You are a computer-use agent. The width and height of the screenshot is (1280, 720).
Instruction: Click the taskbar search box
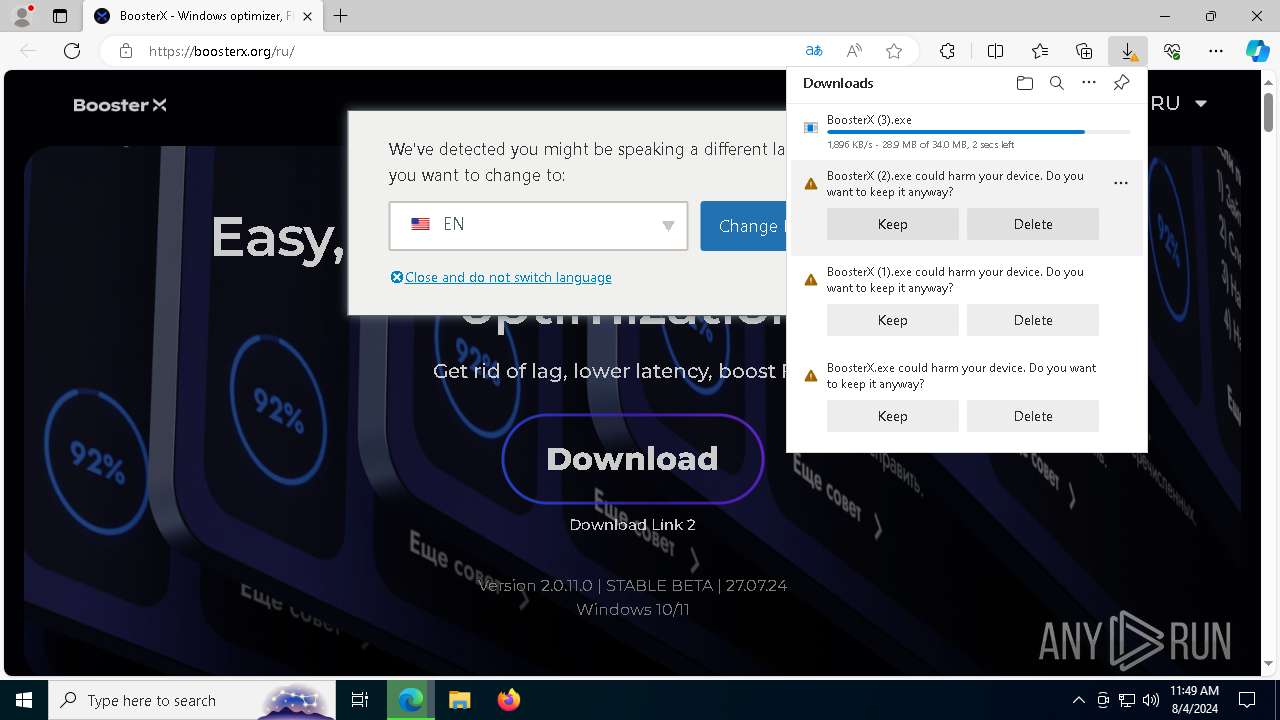(x=190, y=700)
